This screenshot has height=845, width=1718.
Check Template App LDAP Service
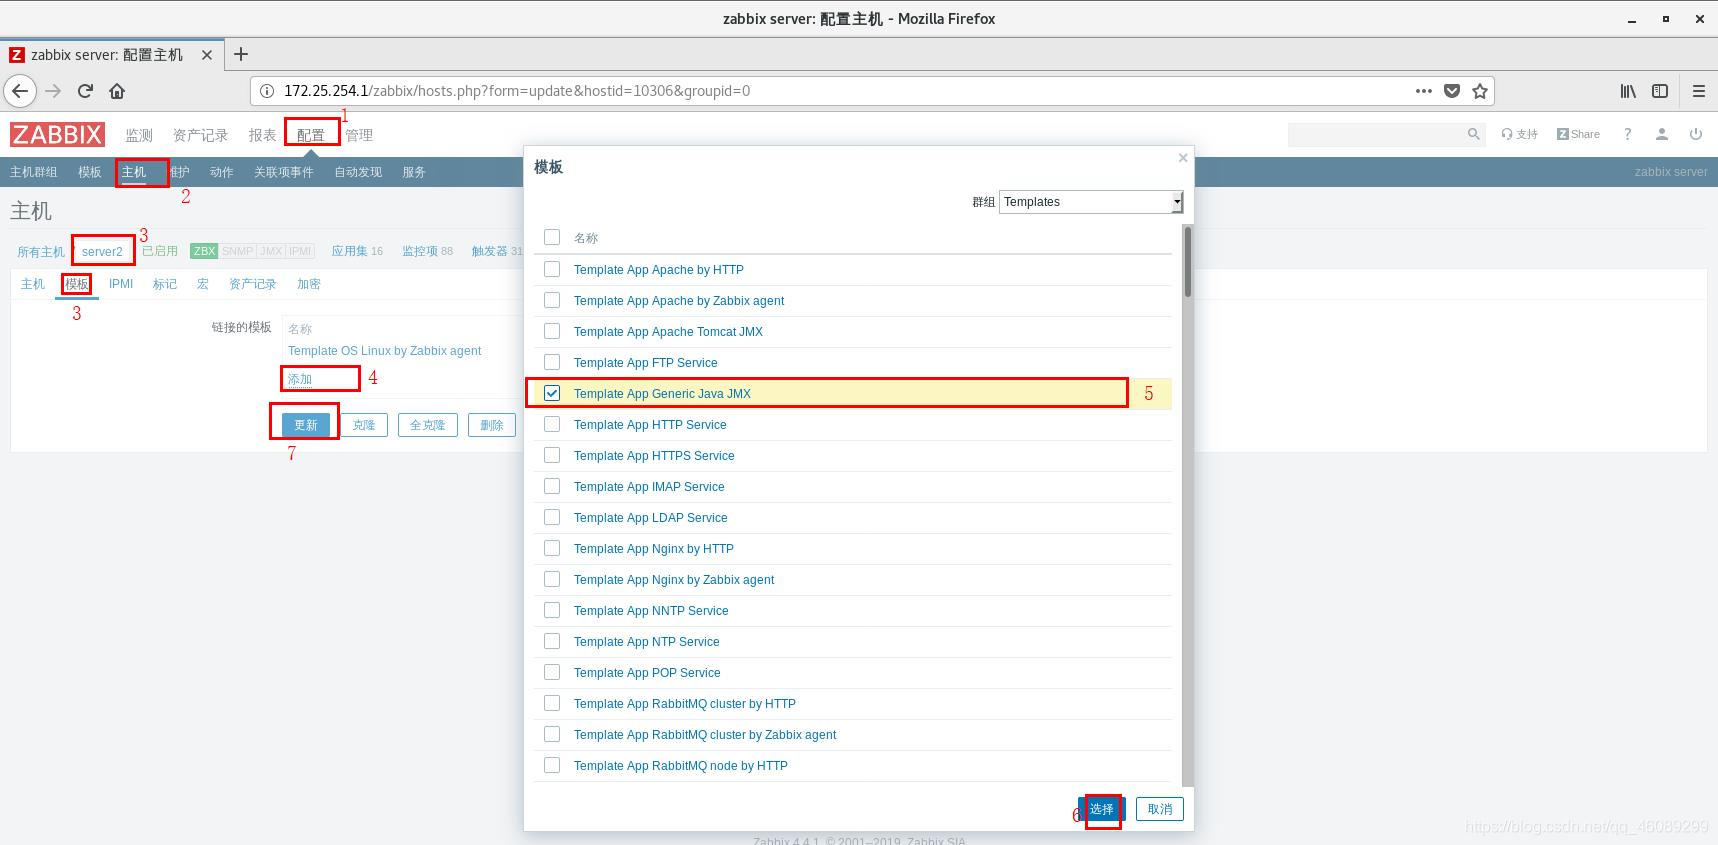[x=552, y=517]
